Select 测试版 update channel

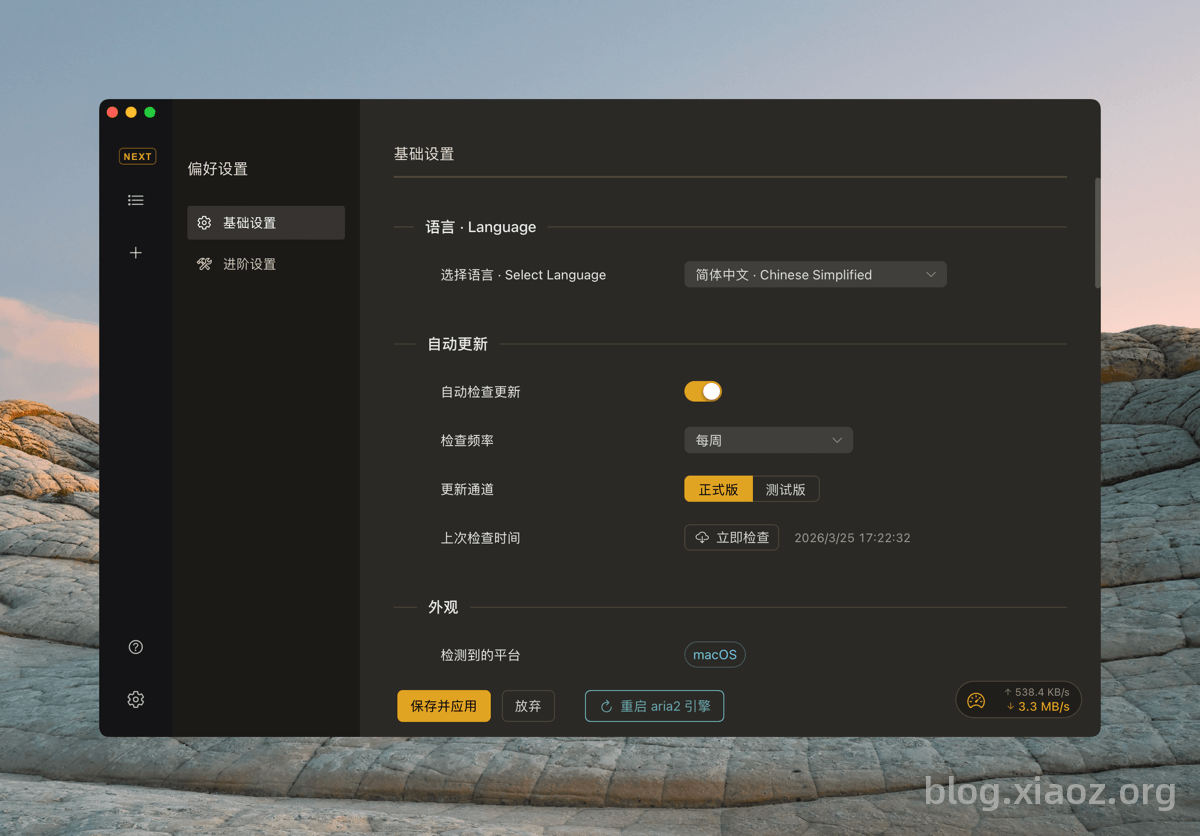(x=786, y=489)
